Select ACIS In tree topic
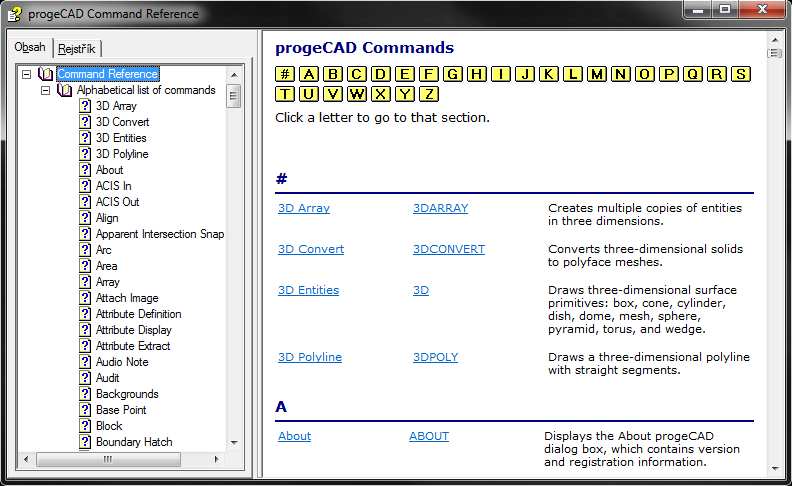This screenshot has height=486, width=792. (x=114, y=186)
